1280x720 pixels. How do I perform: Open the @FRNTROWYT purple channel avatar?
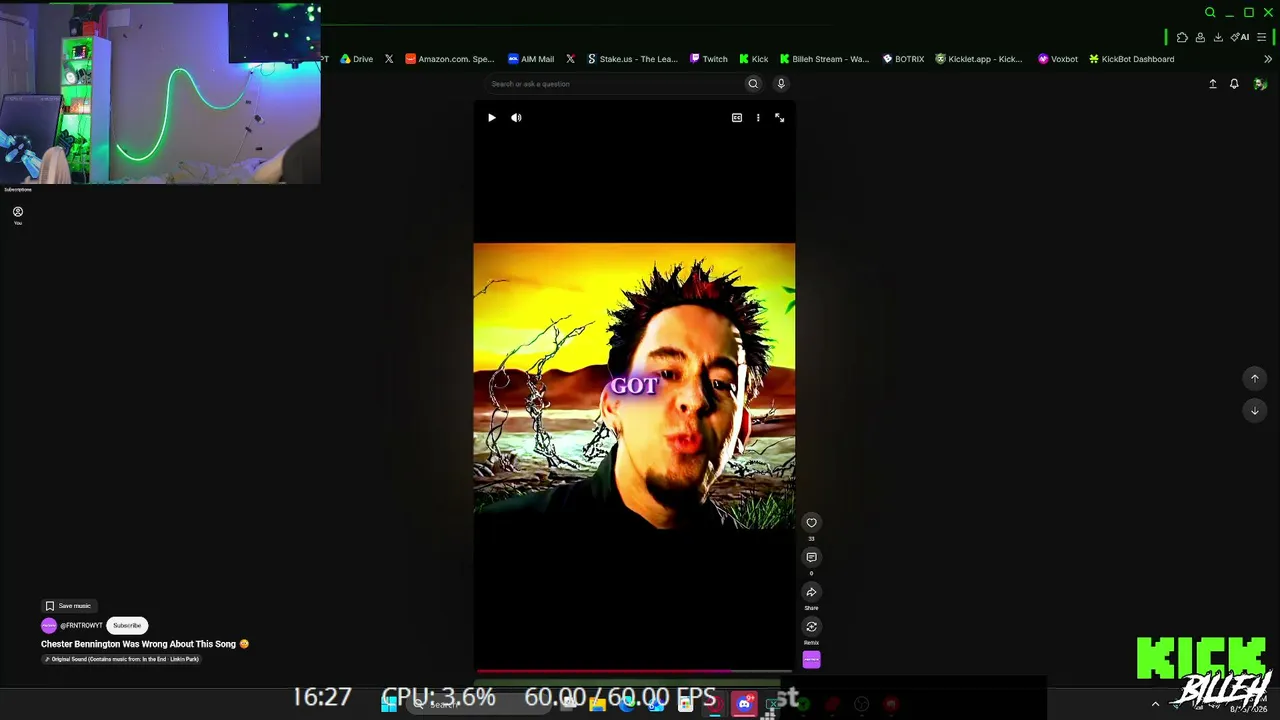pos(49,626)
